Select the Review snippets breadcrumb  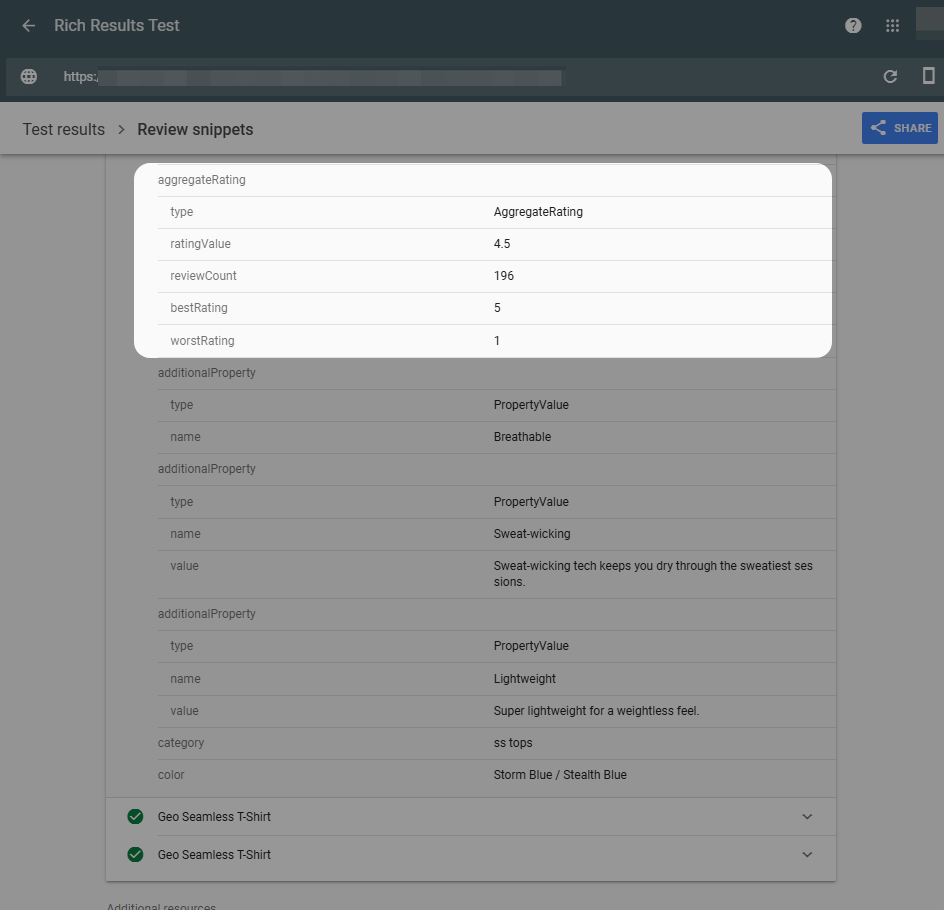click(x=195, y=130)
